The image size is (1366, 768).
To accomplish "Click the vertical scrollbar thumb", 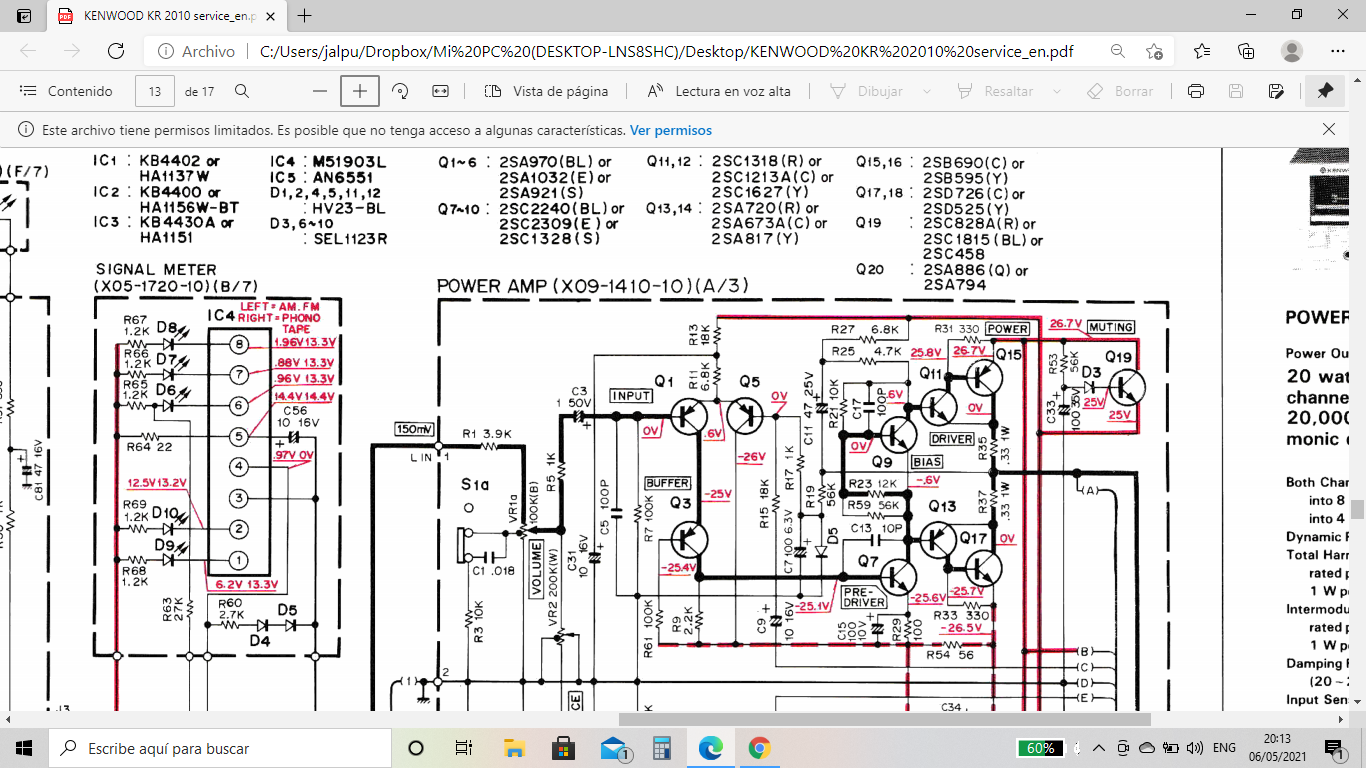I will coord(1357,509).
